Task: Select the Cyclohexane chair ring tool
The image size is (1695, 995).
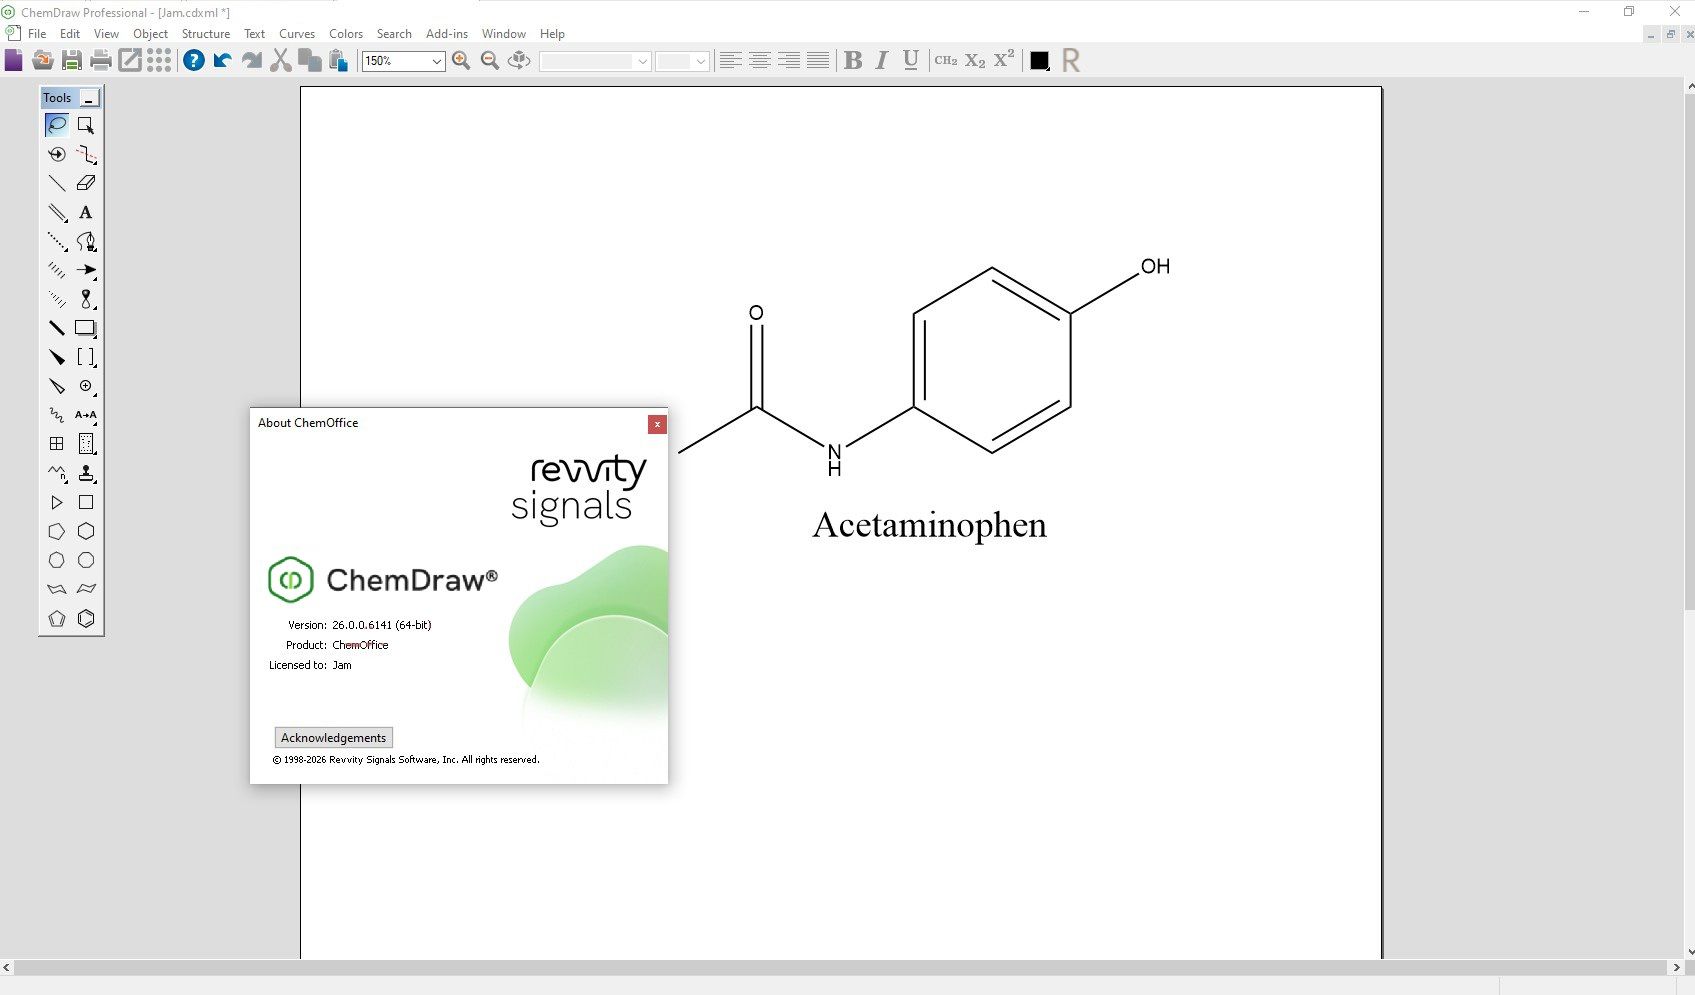Action: (57, 589)
